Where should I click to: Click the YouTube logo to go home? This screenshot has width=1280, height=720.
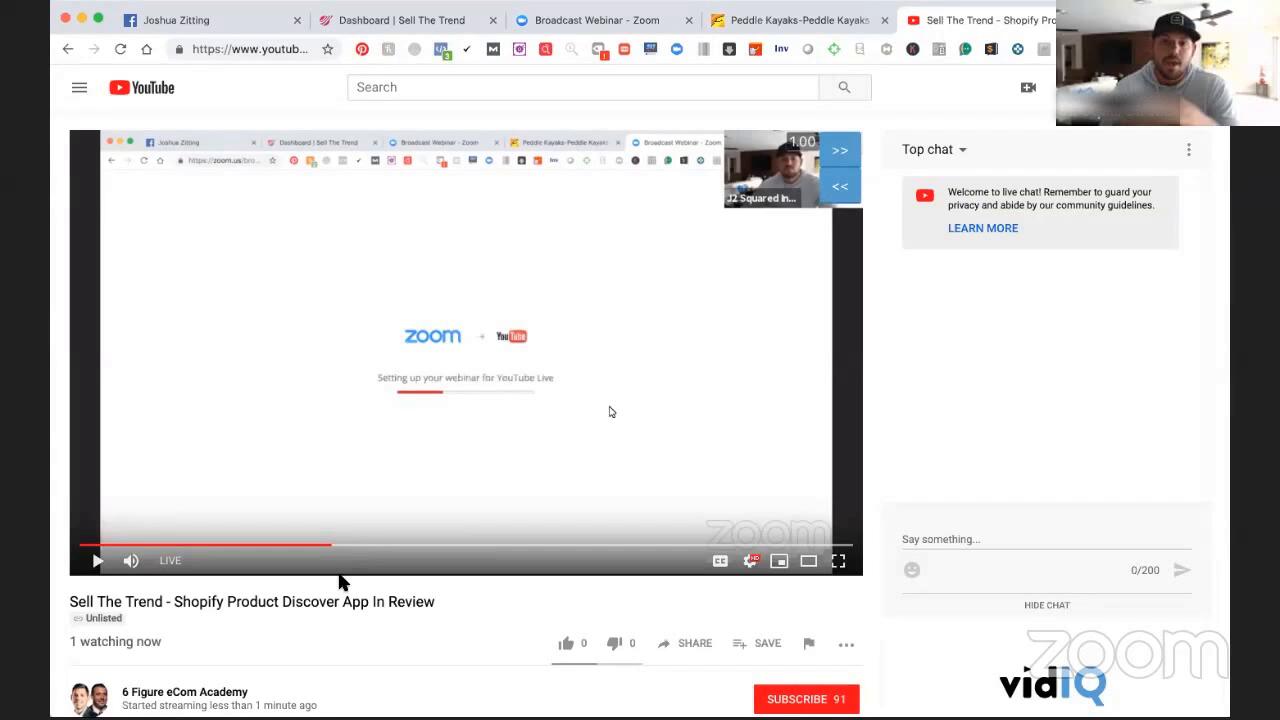point(142,88)
